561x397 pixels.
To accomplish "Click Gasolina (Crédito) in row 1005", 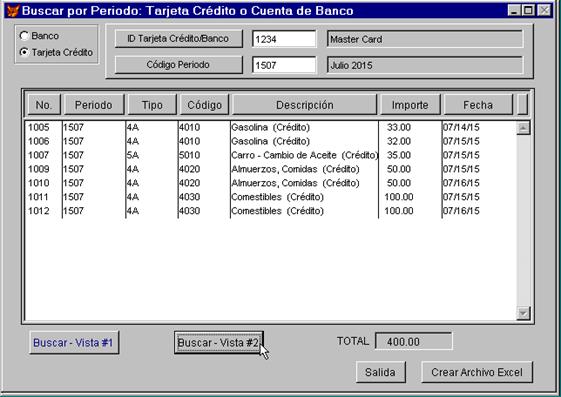I will pos(270,127).
